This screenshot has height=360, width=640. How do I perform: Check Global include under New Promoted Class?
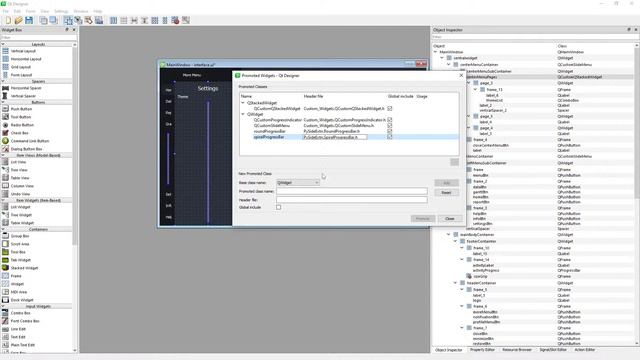278,207
